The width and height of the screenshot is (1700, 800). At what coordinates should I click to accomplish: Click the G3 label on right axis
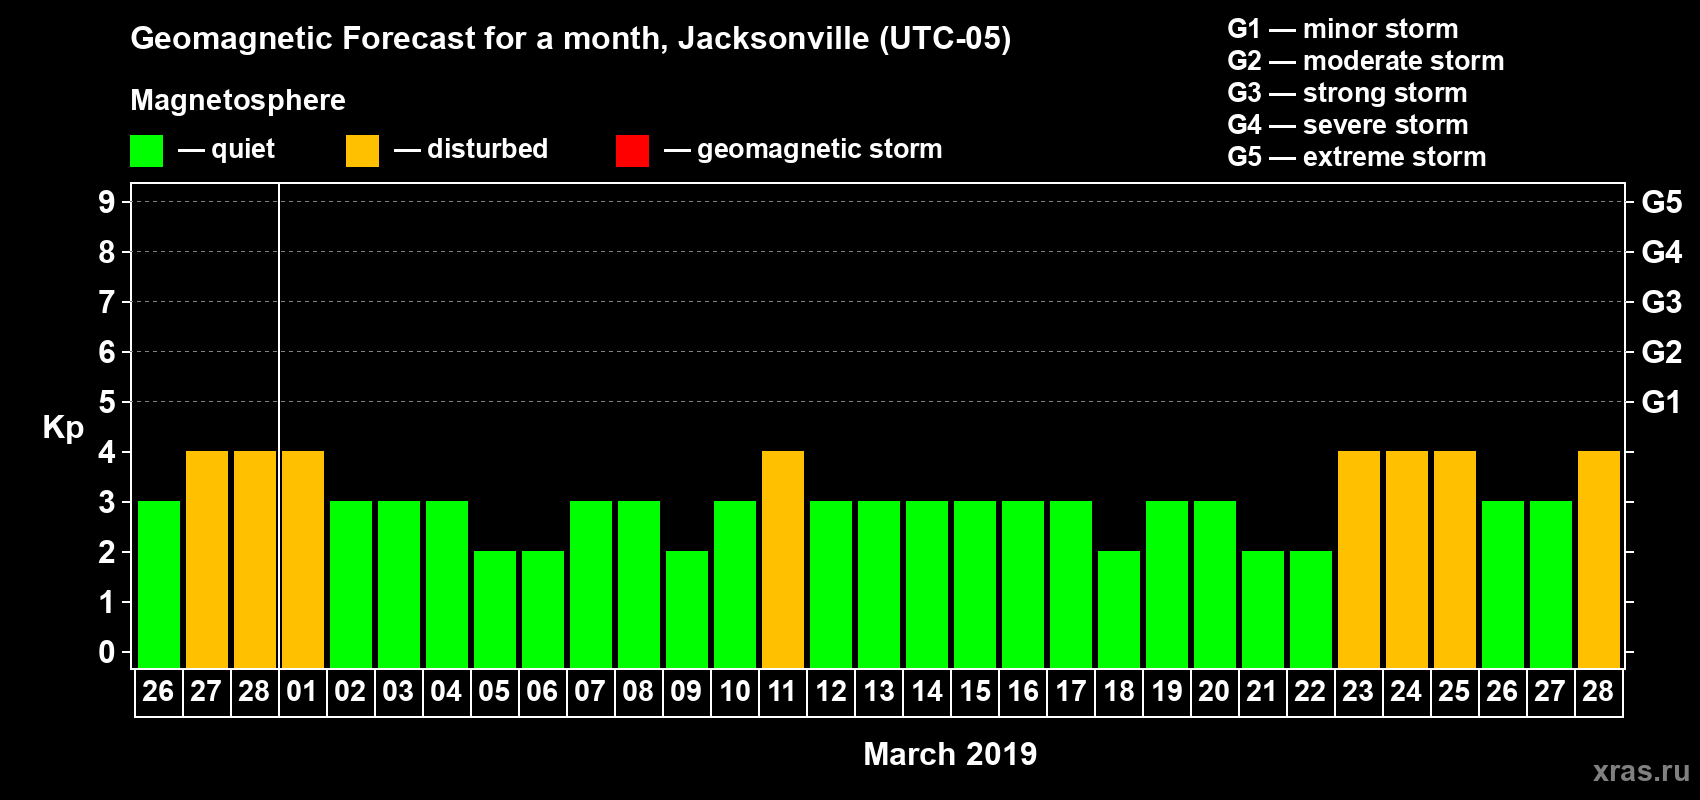[x=1661, y=302]
